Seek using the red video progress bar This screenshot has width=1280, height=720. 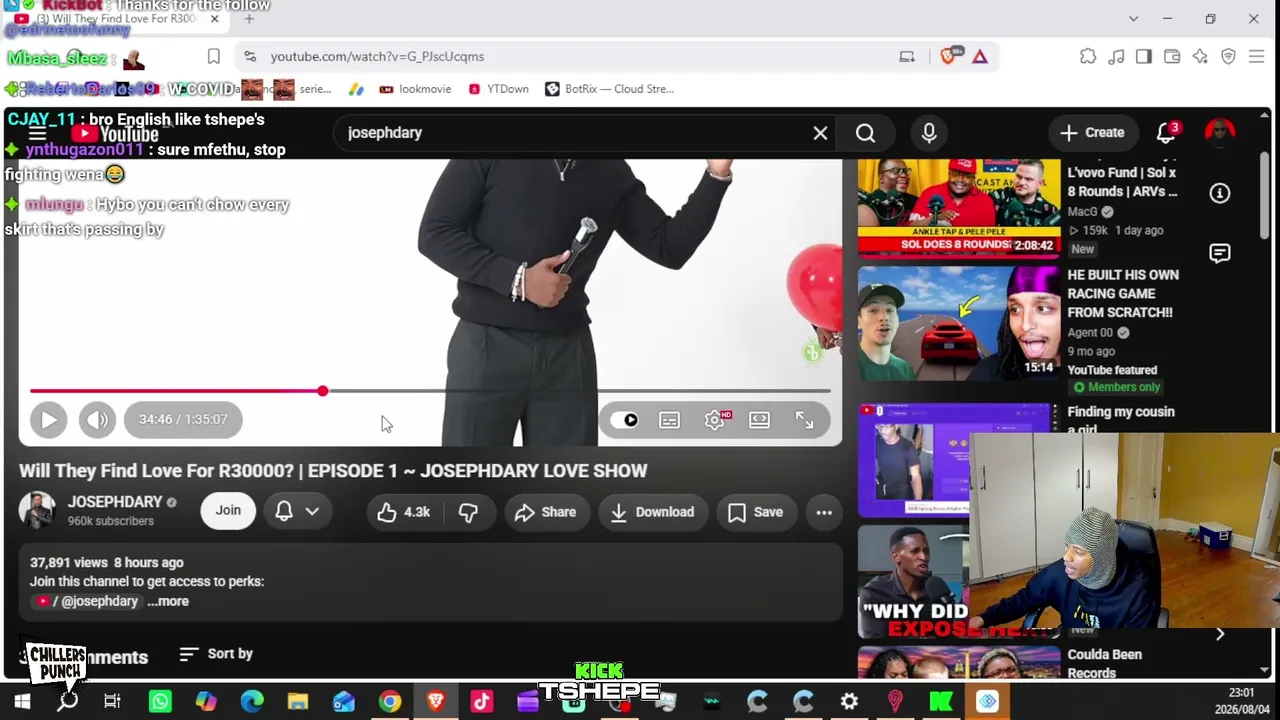(430, 391)
